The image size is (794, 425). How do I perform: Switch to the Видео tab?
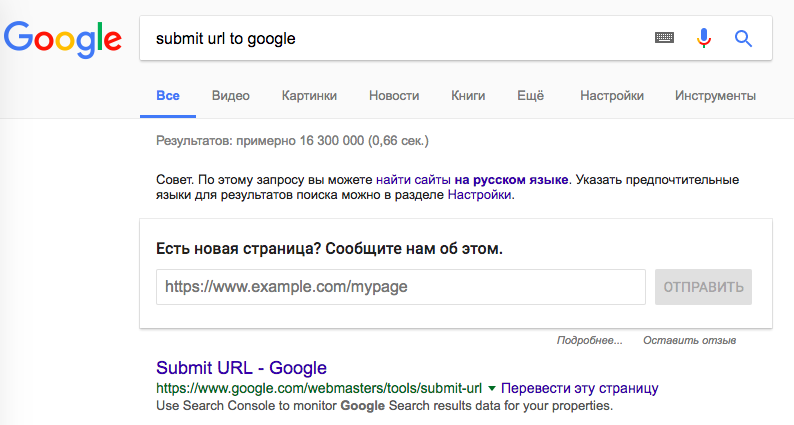point(231,96)
